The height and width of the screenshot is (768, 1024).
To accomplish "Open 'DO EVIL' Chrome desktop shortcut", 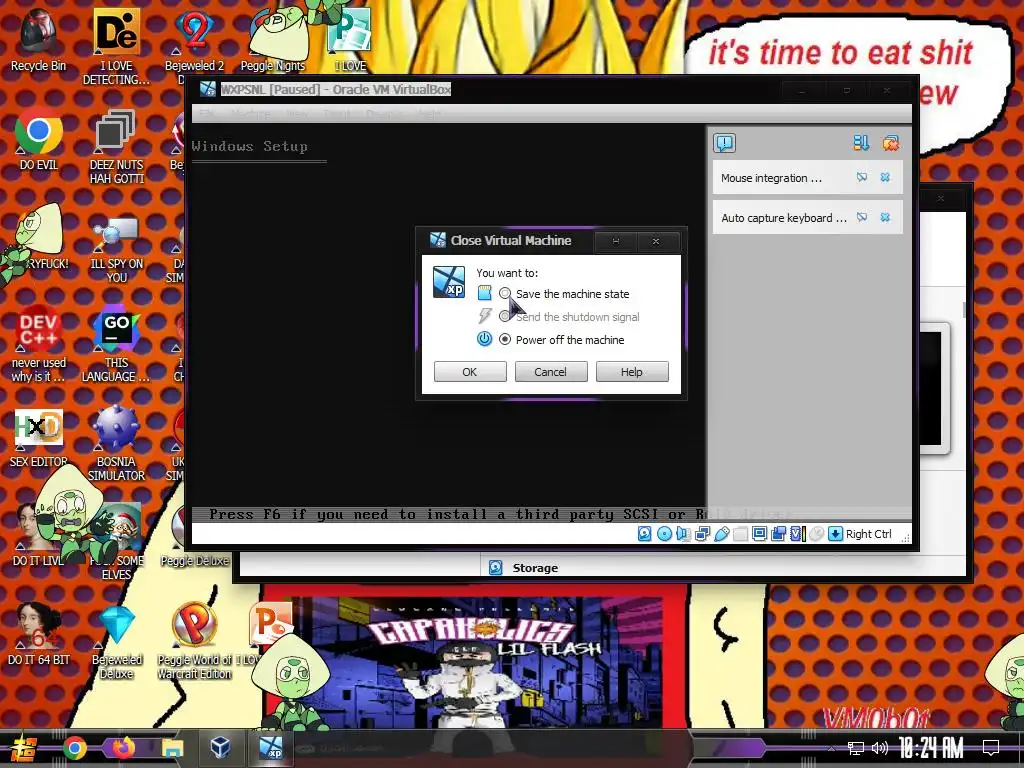I will tap(38, 139).
